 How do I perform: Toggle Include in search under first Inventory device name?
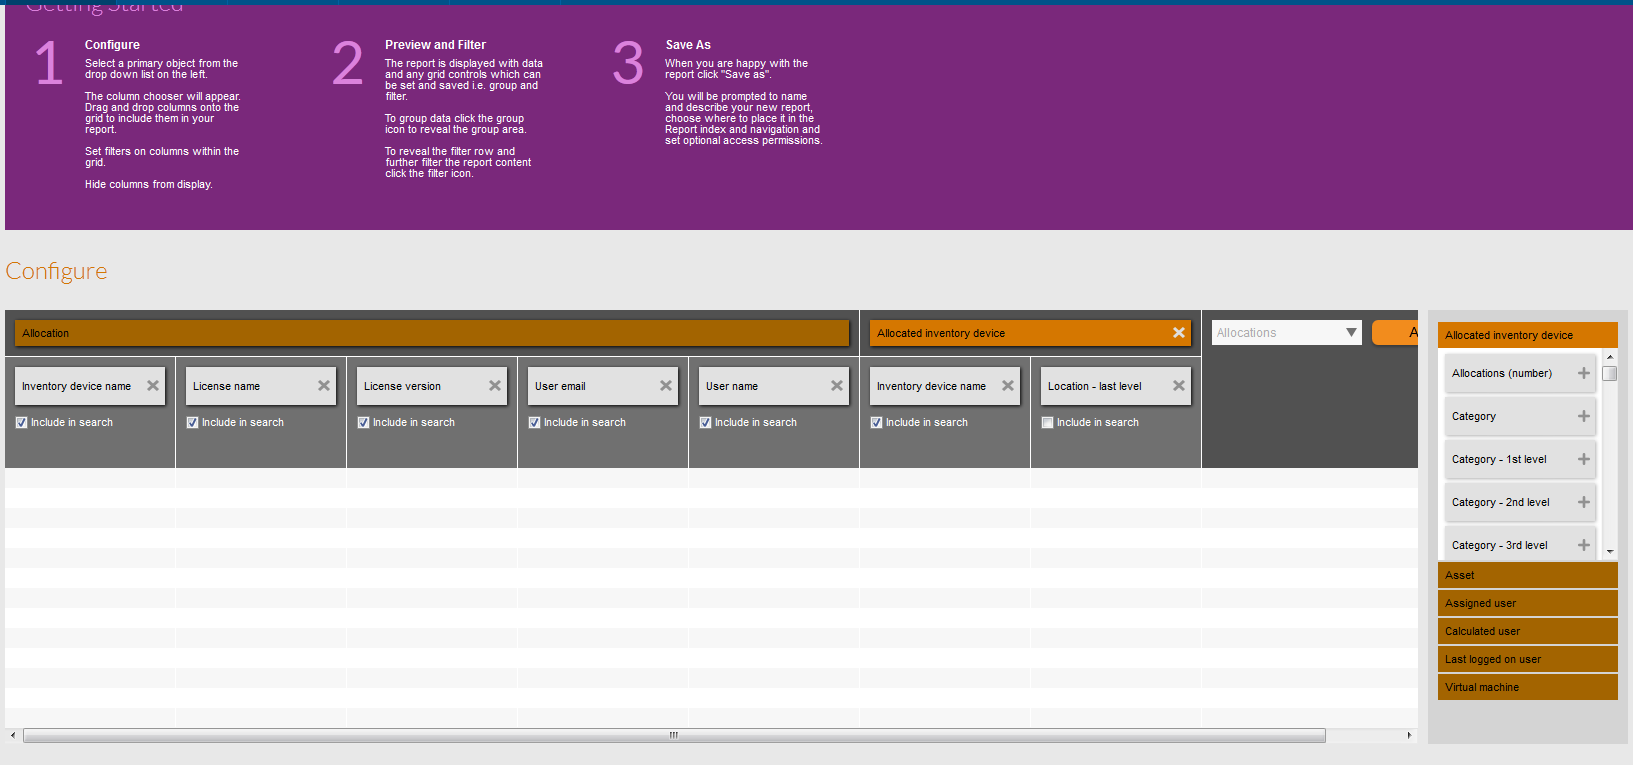pyautogui.click(x=22, y=423)
